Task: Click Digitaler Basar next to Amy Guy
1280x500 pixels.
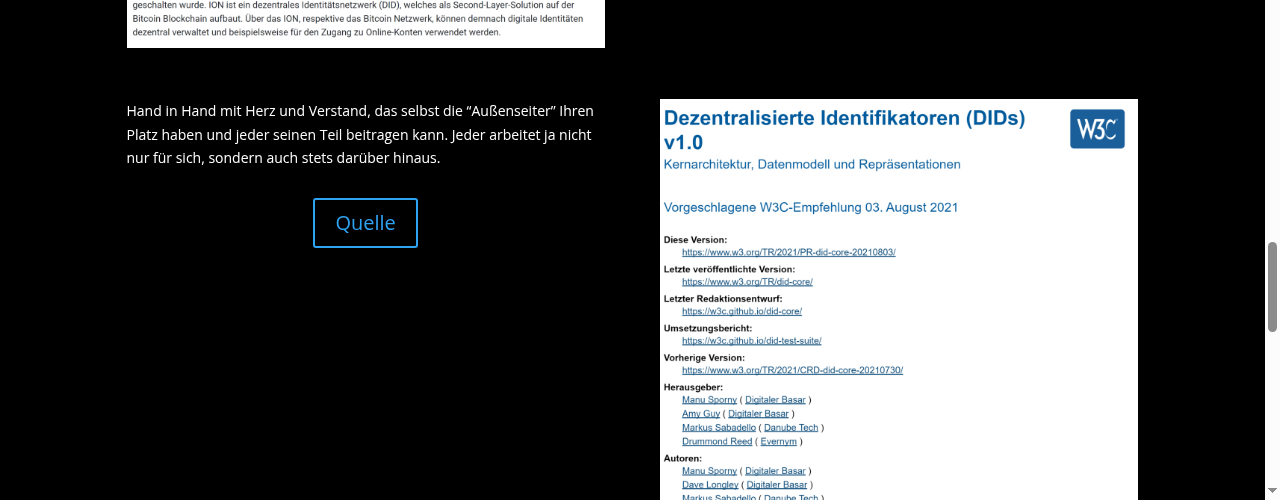Action: tap(759, 413)
